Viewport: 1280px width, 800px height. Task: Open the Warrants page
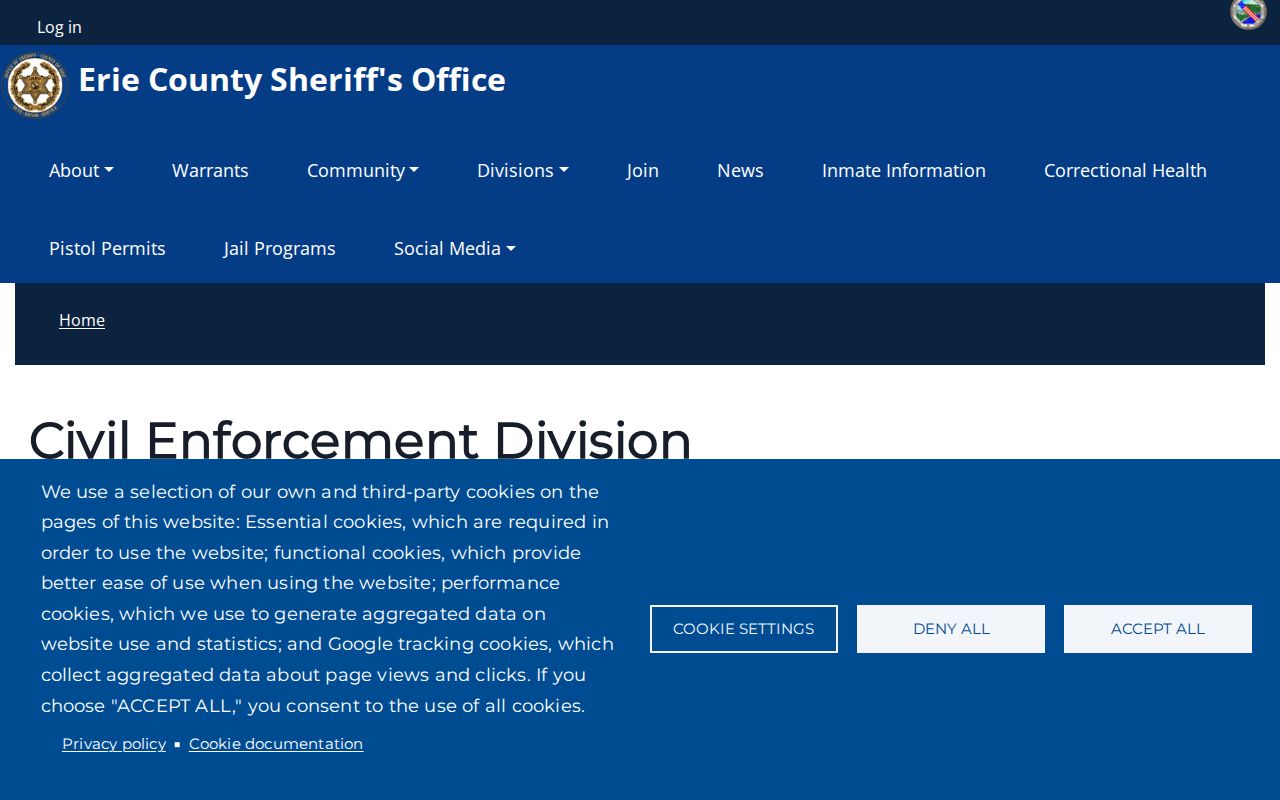(210, 170)
